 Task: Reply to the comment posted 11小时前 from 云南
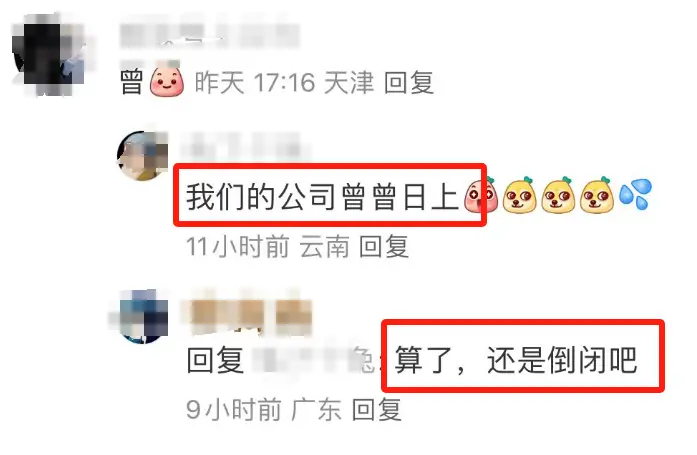pos(384,247)
